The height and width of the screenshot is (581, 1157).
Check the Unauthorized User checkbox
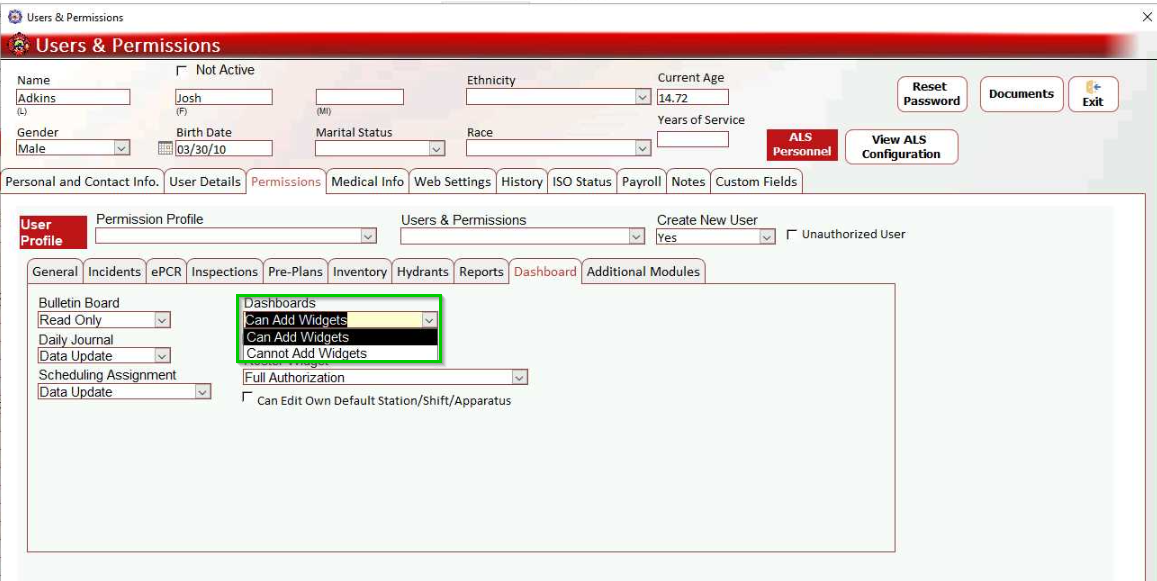point(792,235)
